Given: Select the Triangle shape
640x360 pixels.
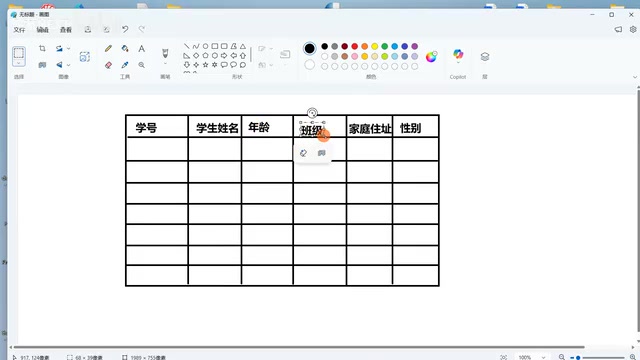Looking at the screenshot, I should tap(243, 46).
